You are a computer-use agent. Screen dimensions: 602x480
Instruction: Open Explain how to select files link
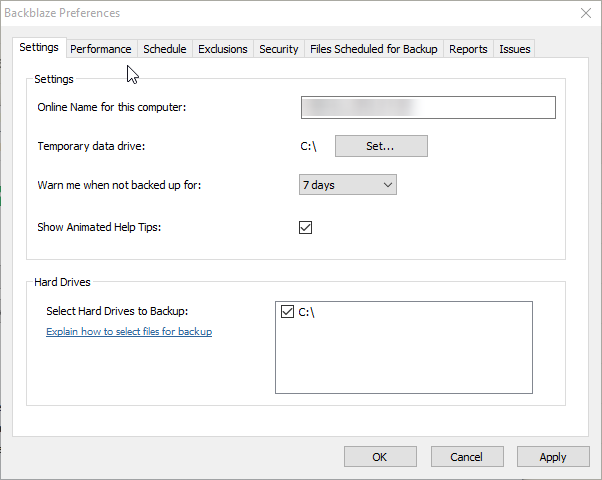pos(129,331)
